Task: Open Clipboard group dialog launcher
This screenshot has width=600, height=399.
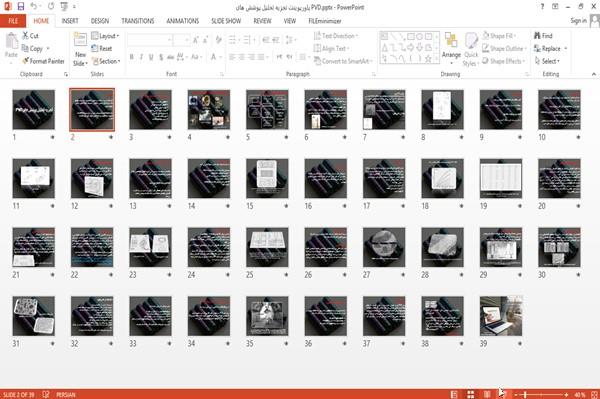Action: pyautogui.click(x=66, y=74)
